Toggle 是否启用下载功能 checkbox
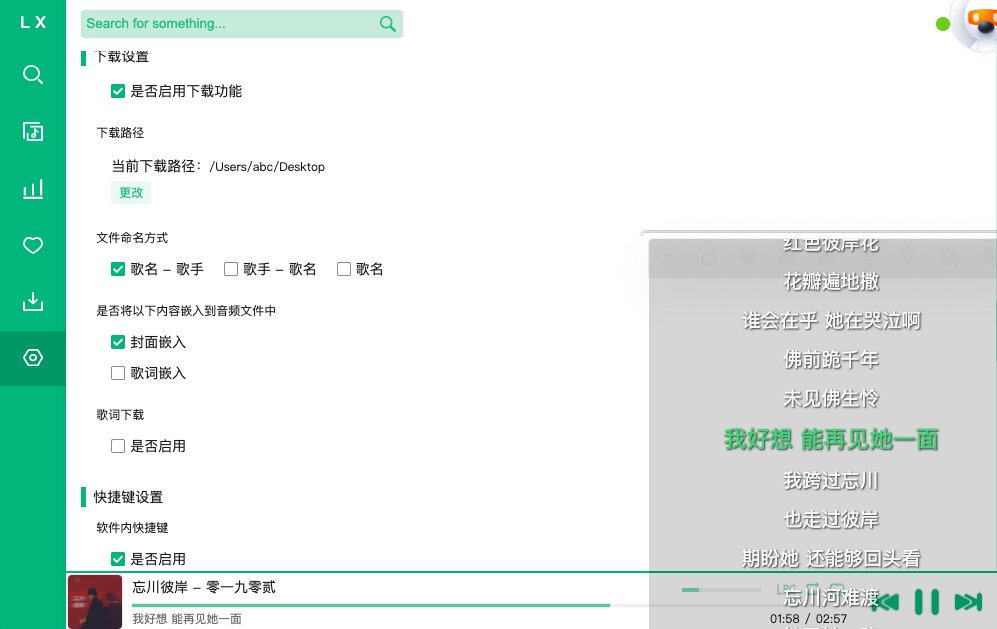This screenshot has width=997, height=629. point(118,91)
